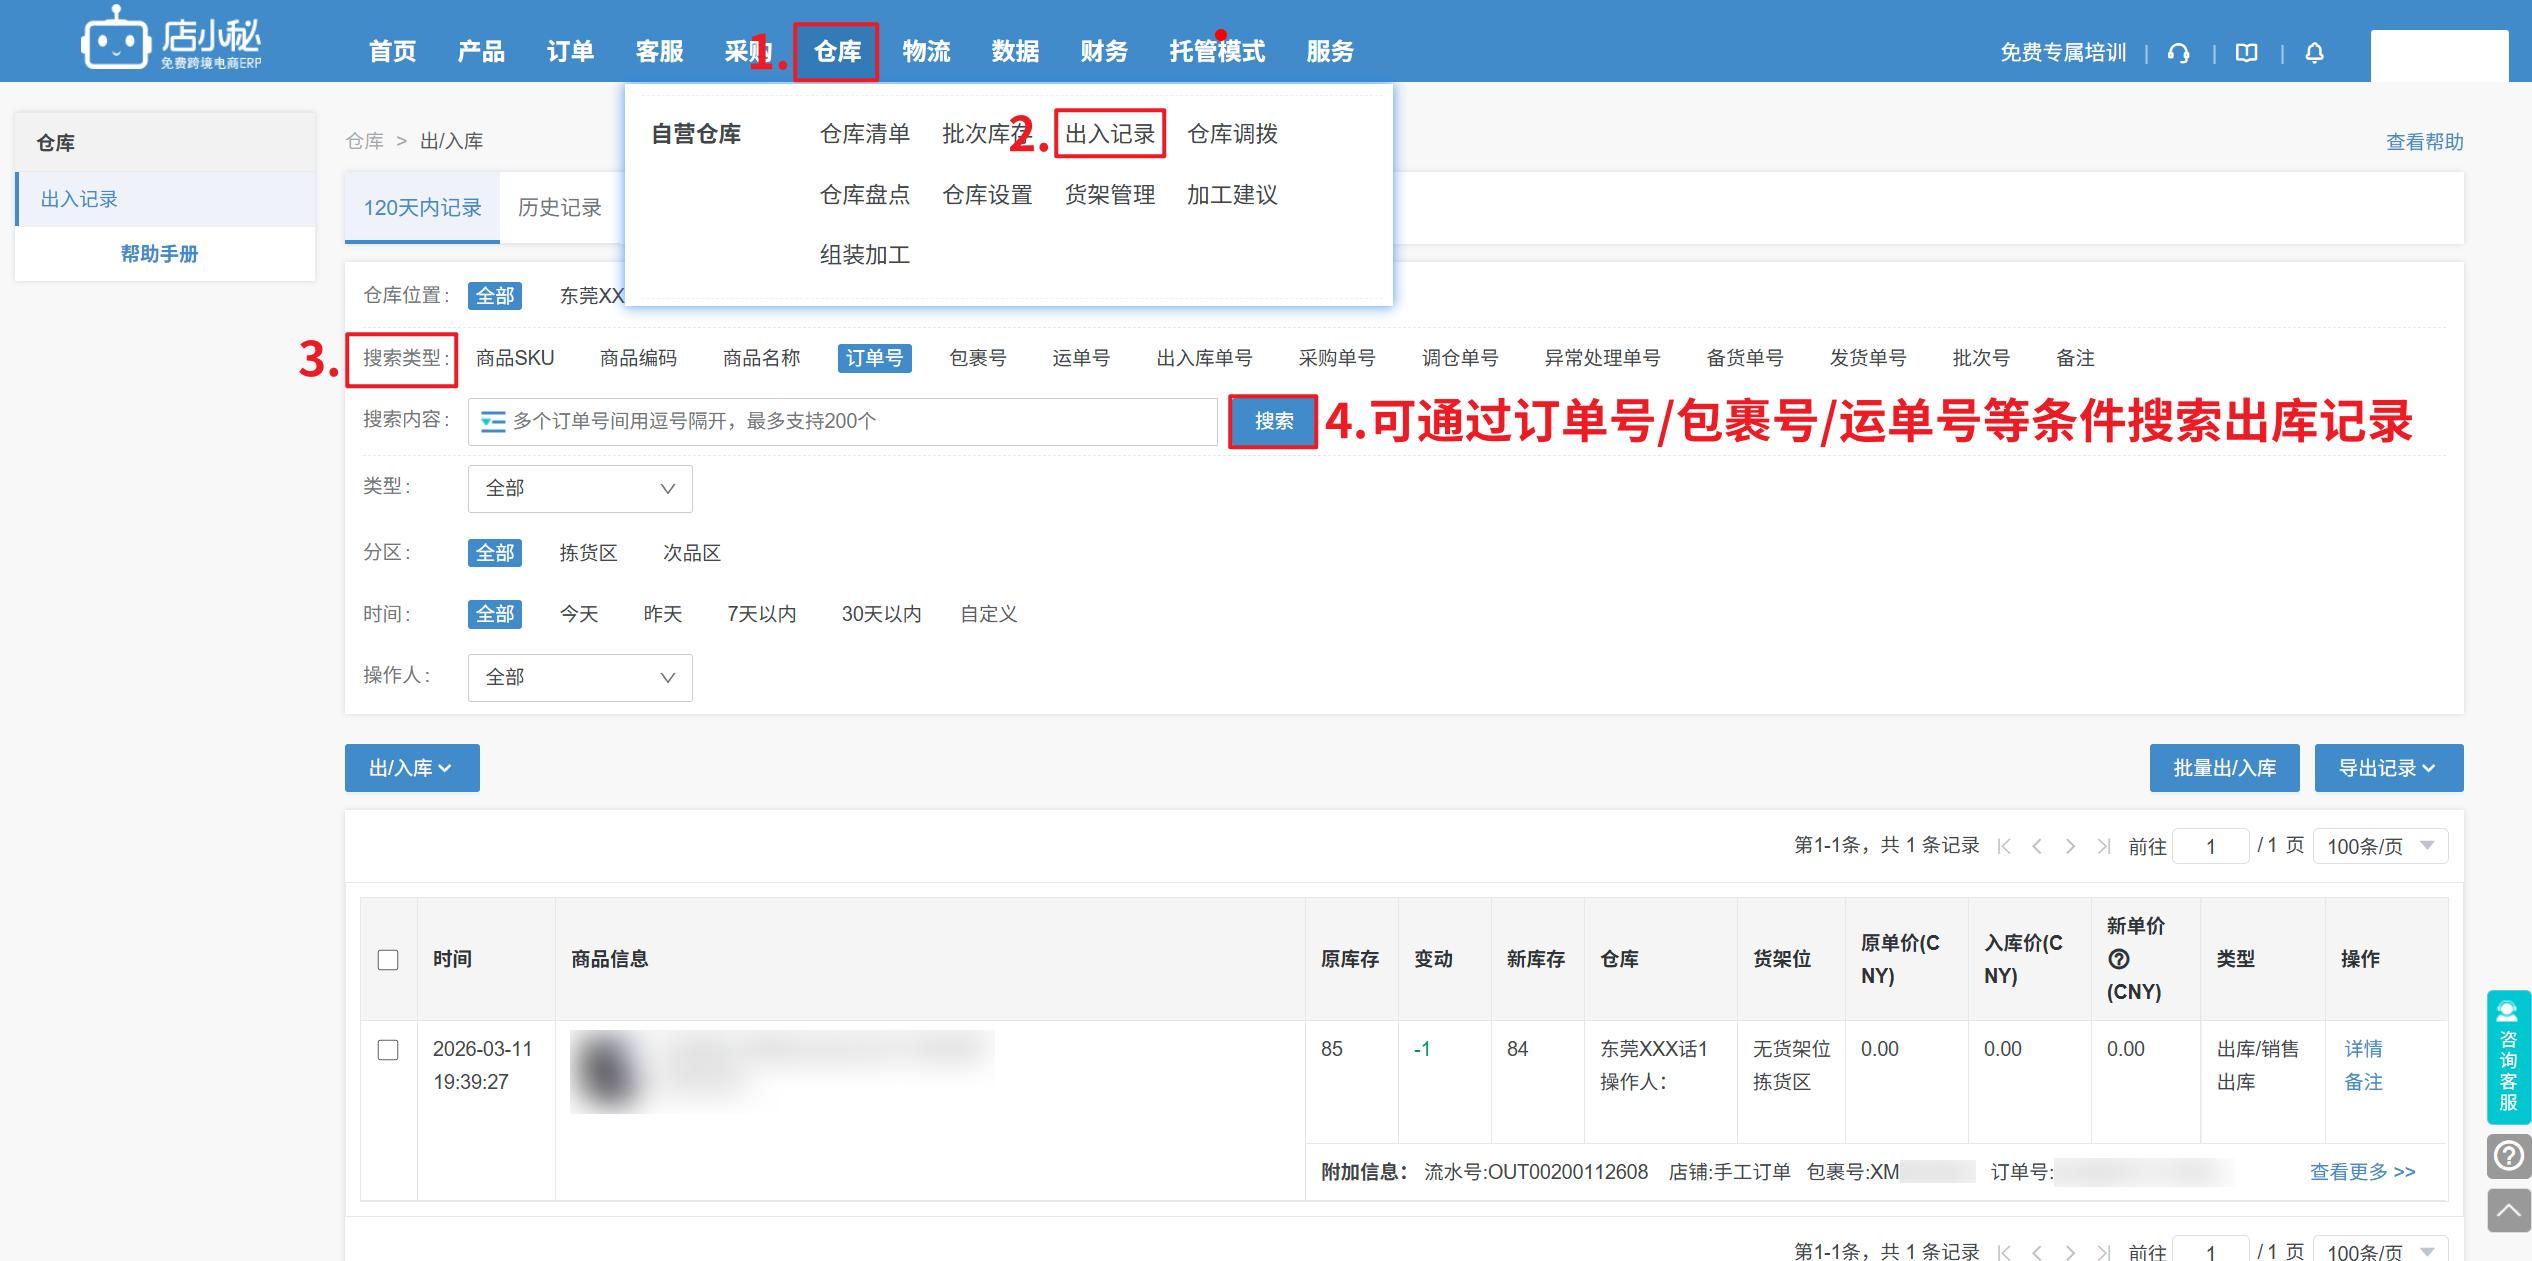Screen dimensions: 2532x1261
Task: Open the 操作人 dropdown
Action: tap(580, 677)
